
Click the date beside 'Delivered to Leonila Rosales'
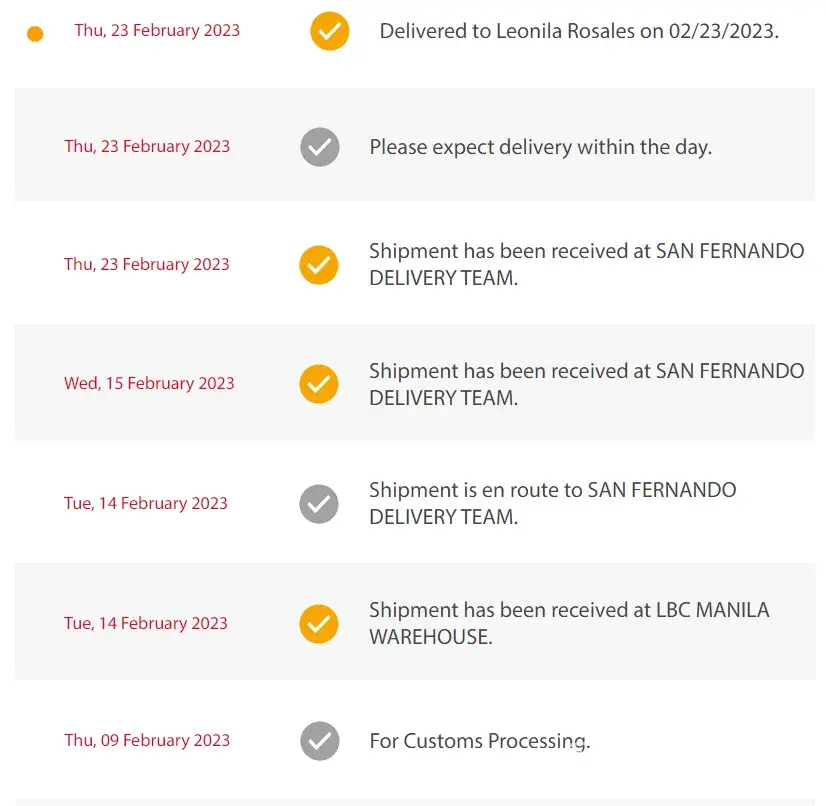point(157,30)
